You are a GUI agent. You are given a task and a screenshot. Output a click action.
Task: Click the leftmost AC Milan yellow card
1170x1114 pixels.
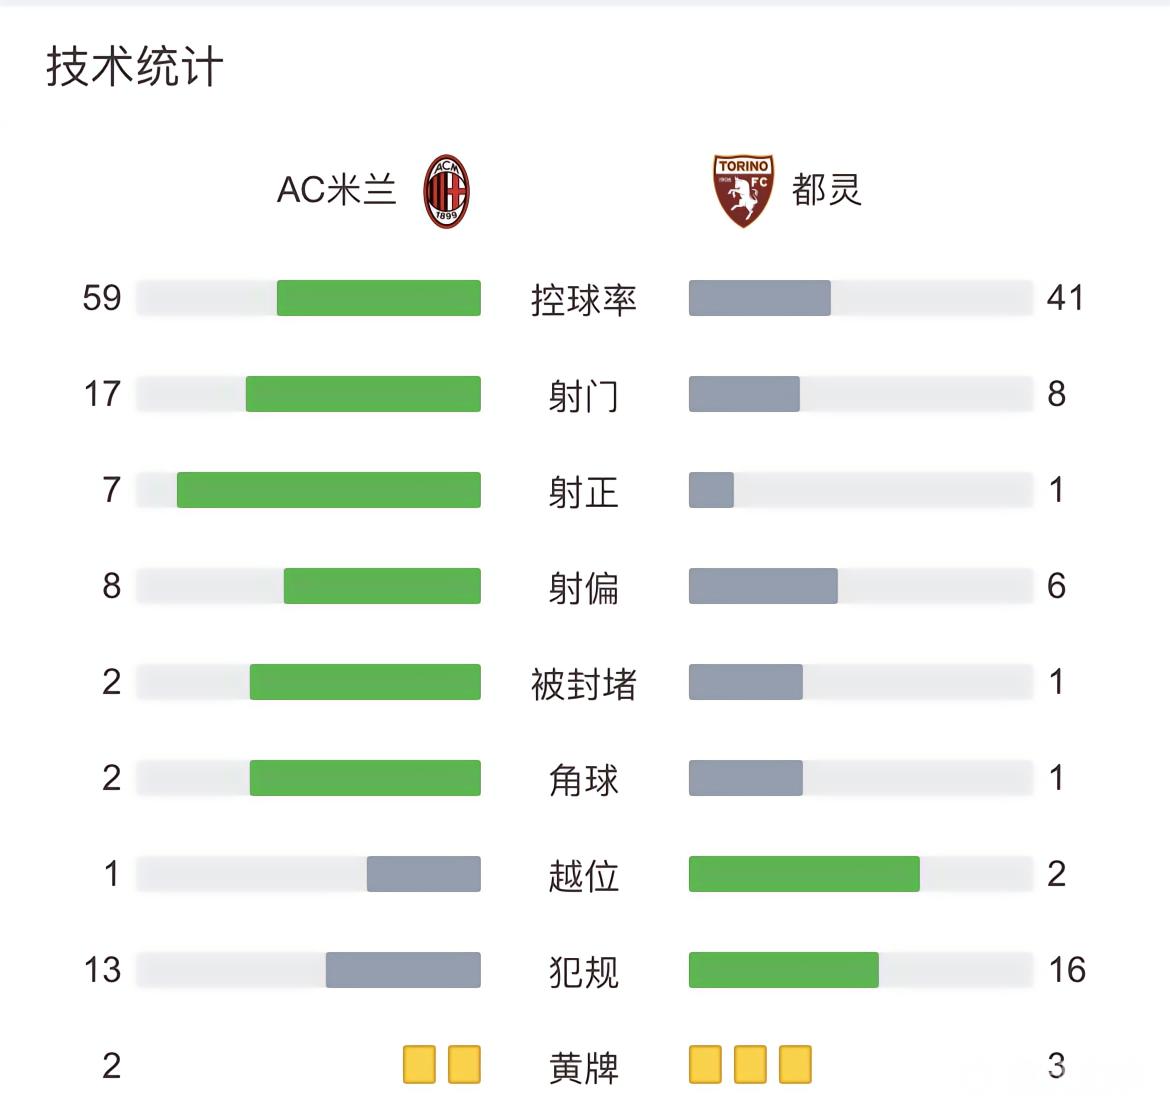coord(419,1065)
